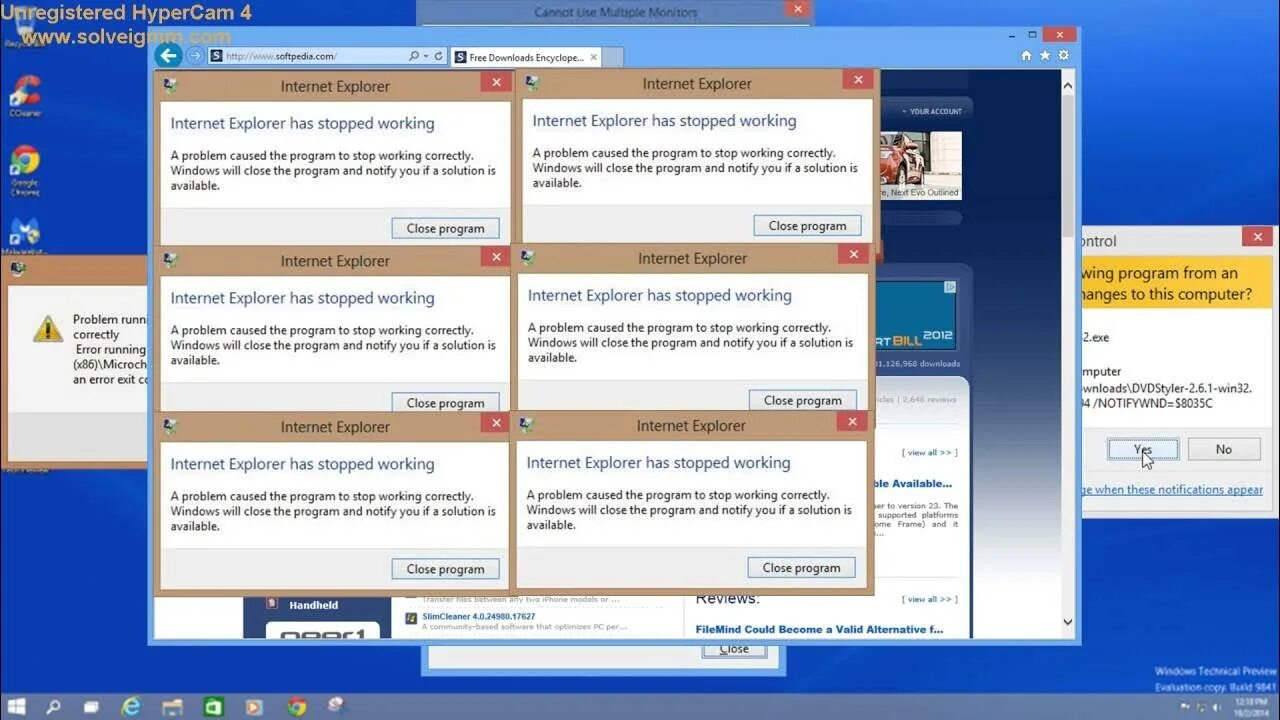
Task: Click the SlimCleaner app icon
Action: tap(410, 618)
